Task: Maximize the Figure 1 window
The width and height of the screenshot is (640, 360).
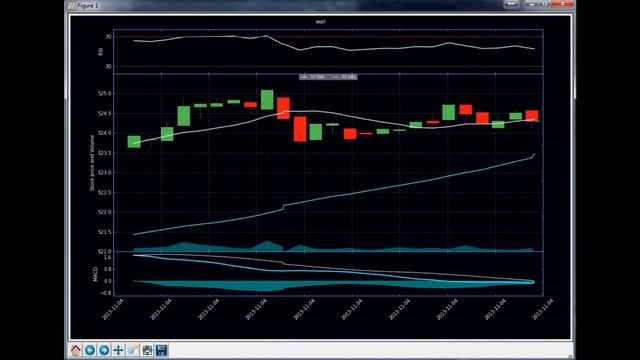Action: tap(544, 4)
